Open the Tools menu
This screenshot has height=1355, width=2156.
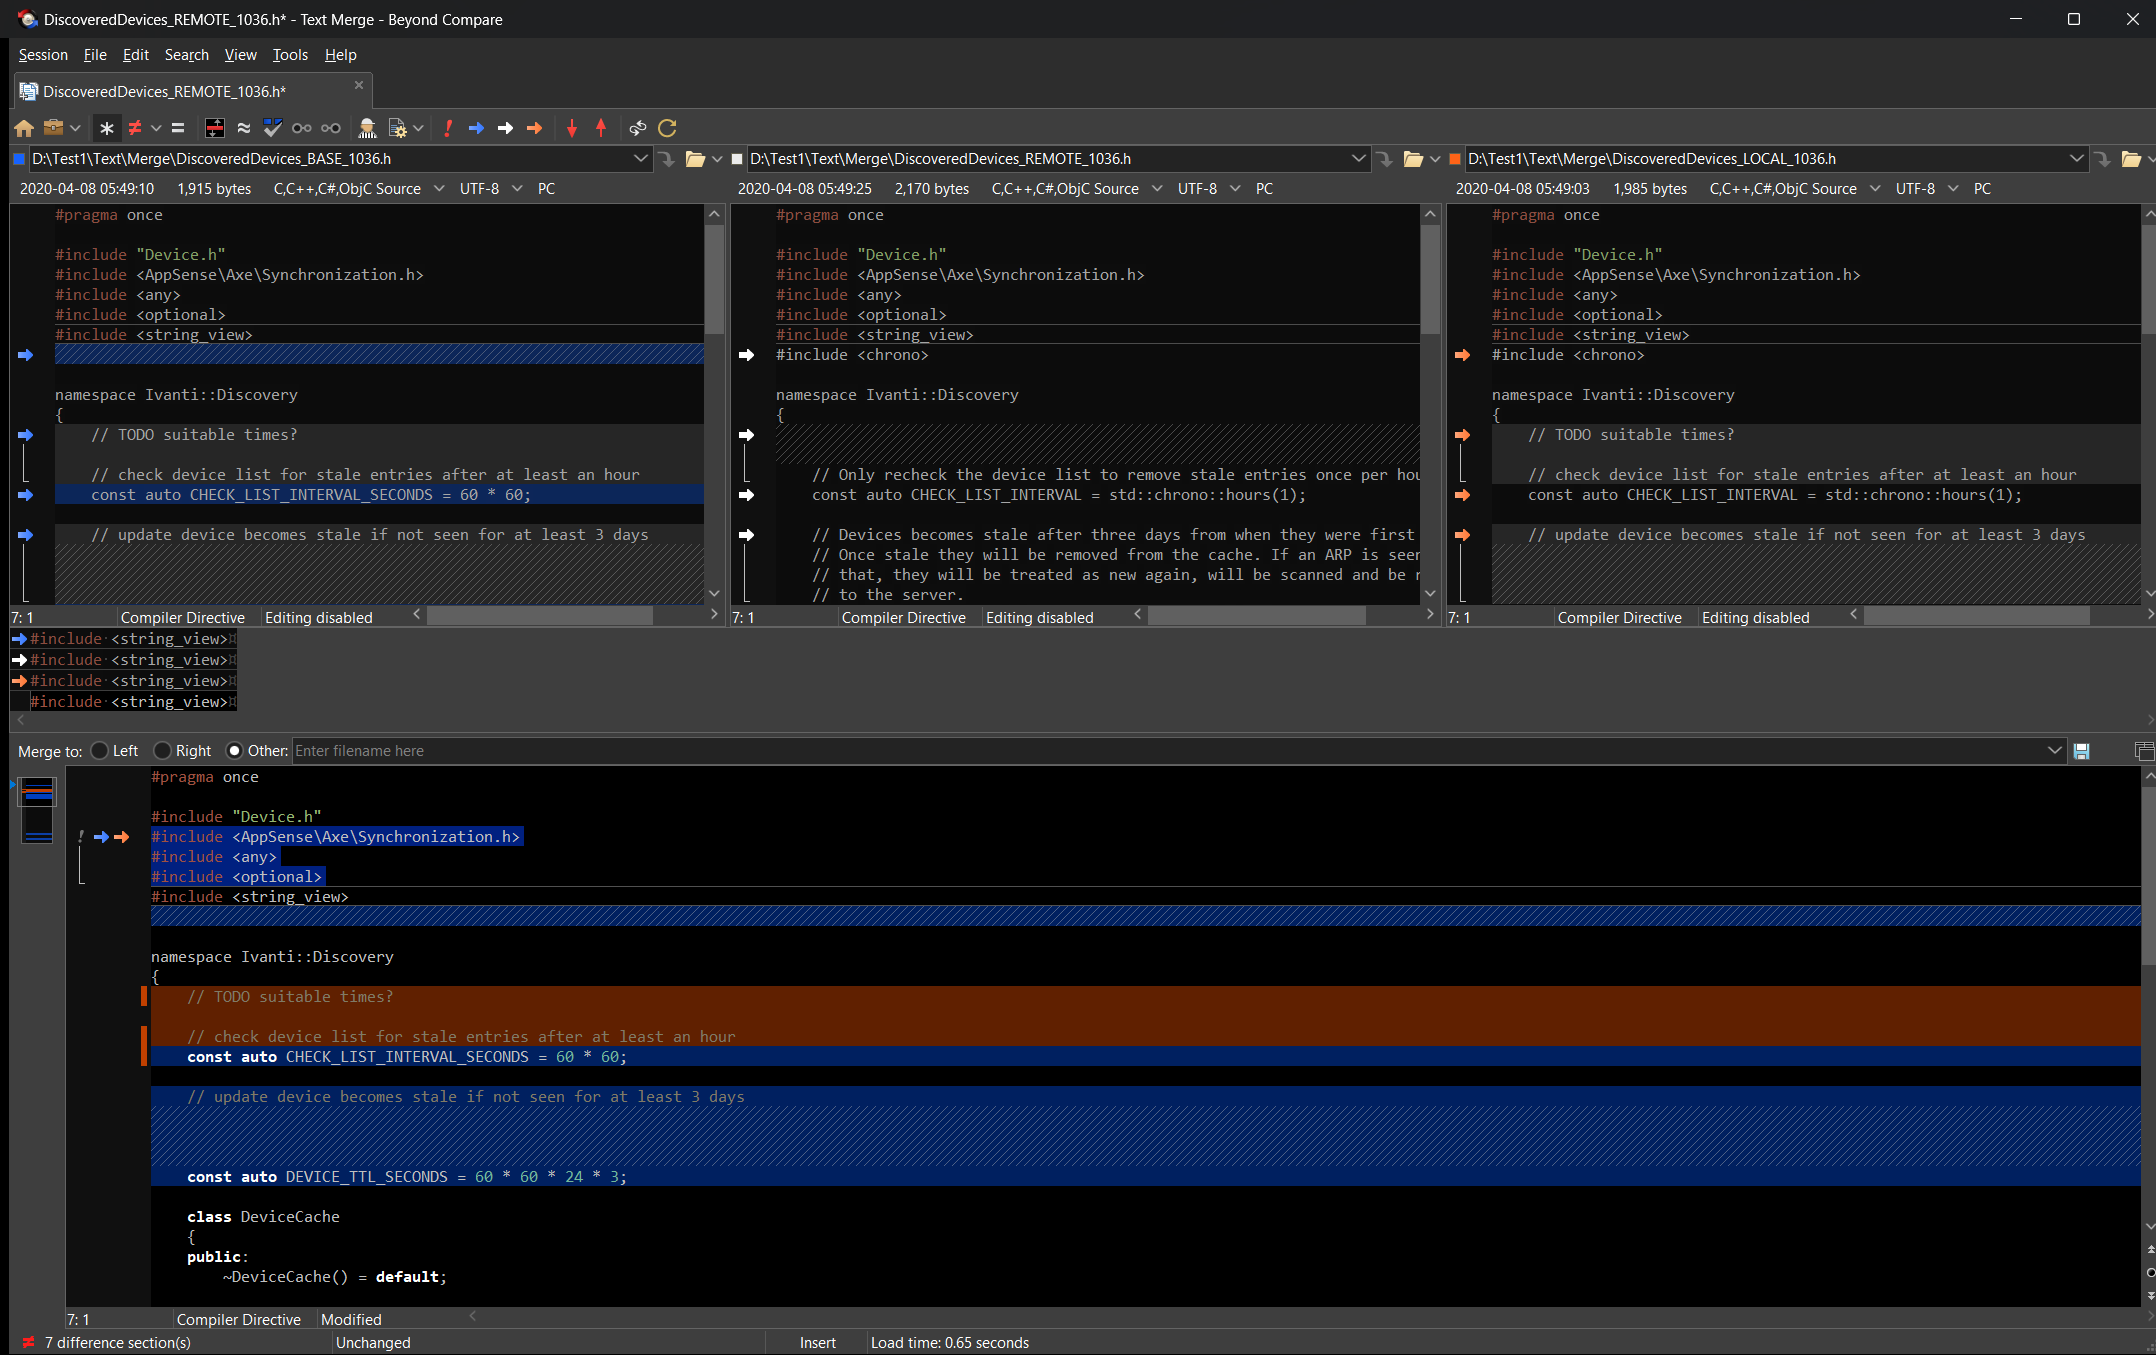click(291, 55)
